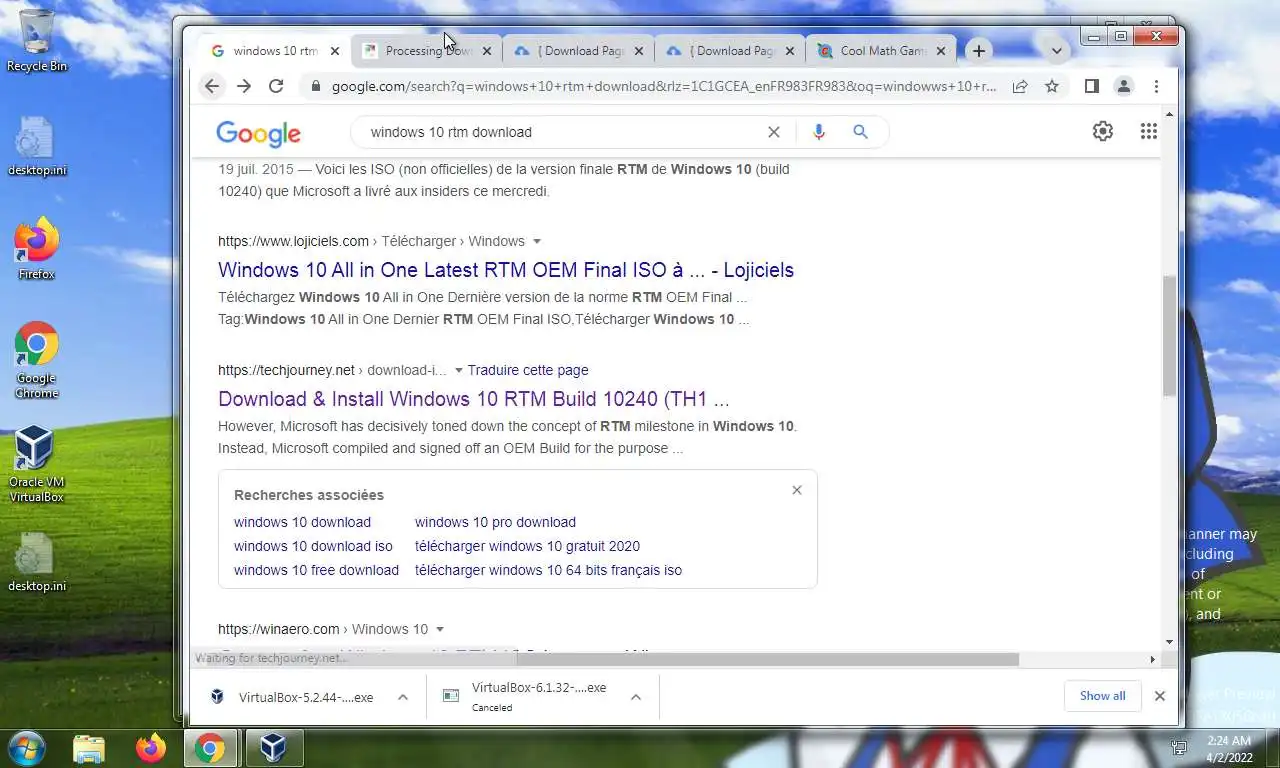
Task: Select the Firefox desktop shortcut
Action: tap(36, 248)
